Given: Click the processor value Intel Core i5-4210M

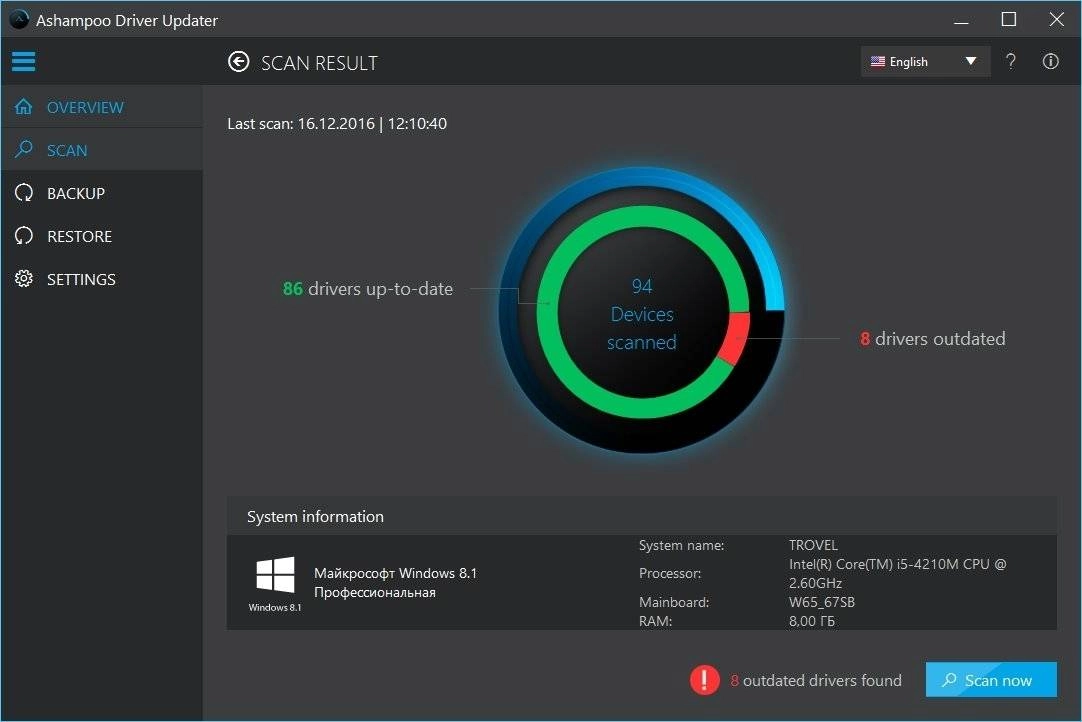Looking at the screenshot, I should [x=897, y=573].
